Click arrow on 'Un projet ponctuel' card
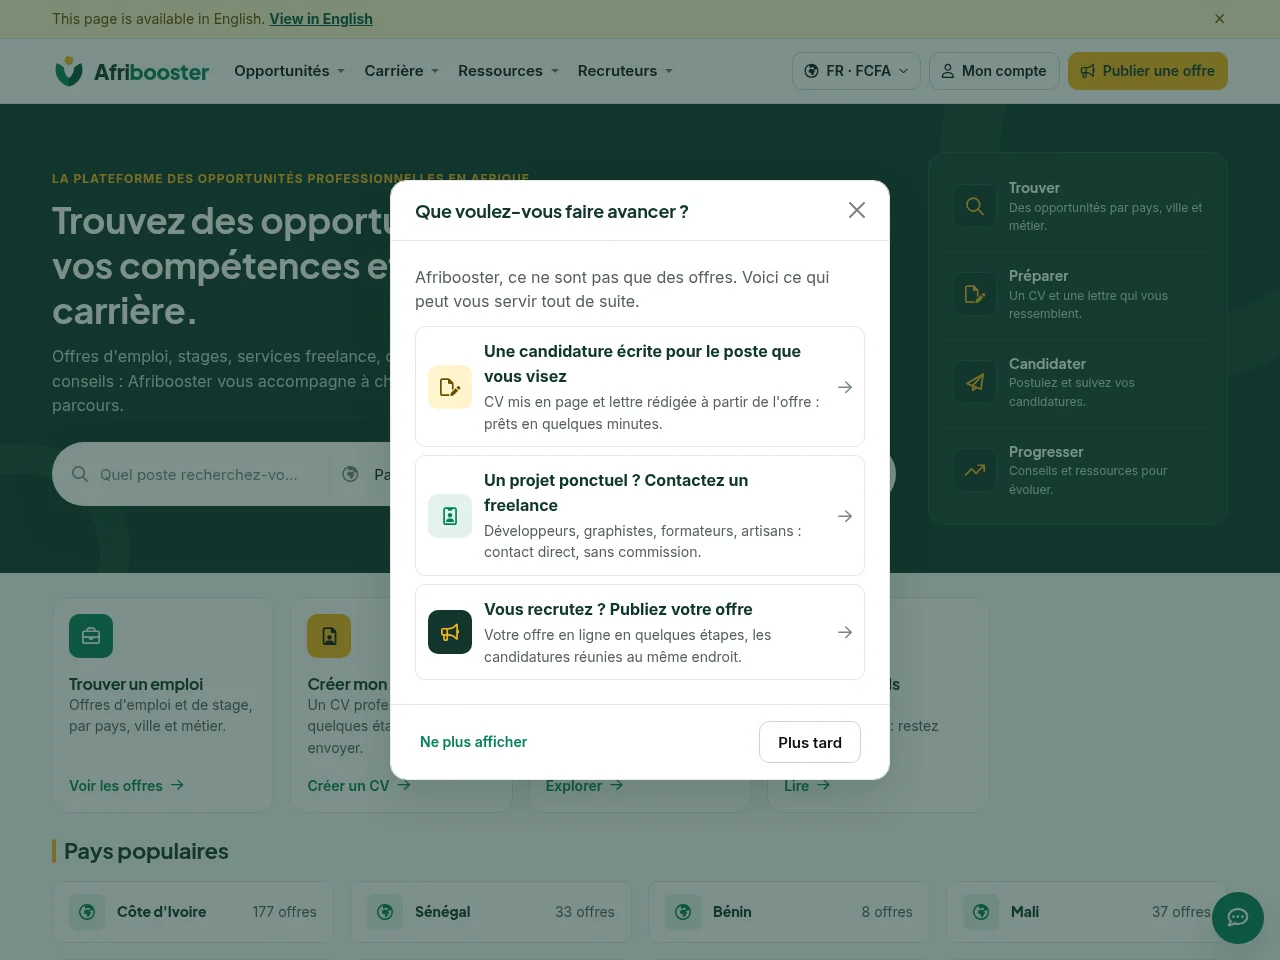This screenshot has height=960, width=1280. (845, 516)
